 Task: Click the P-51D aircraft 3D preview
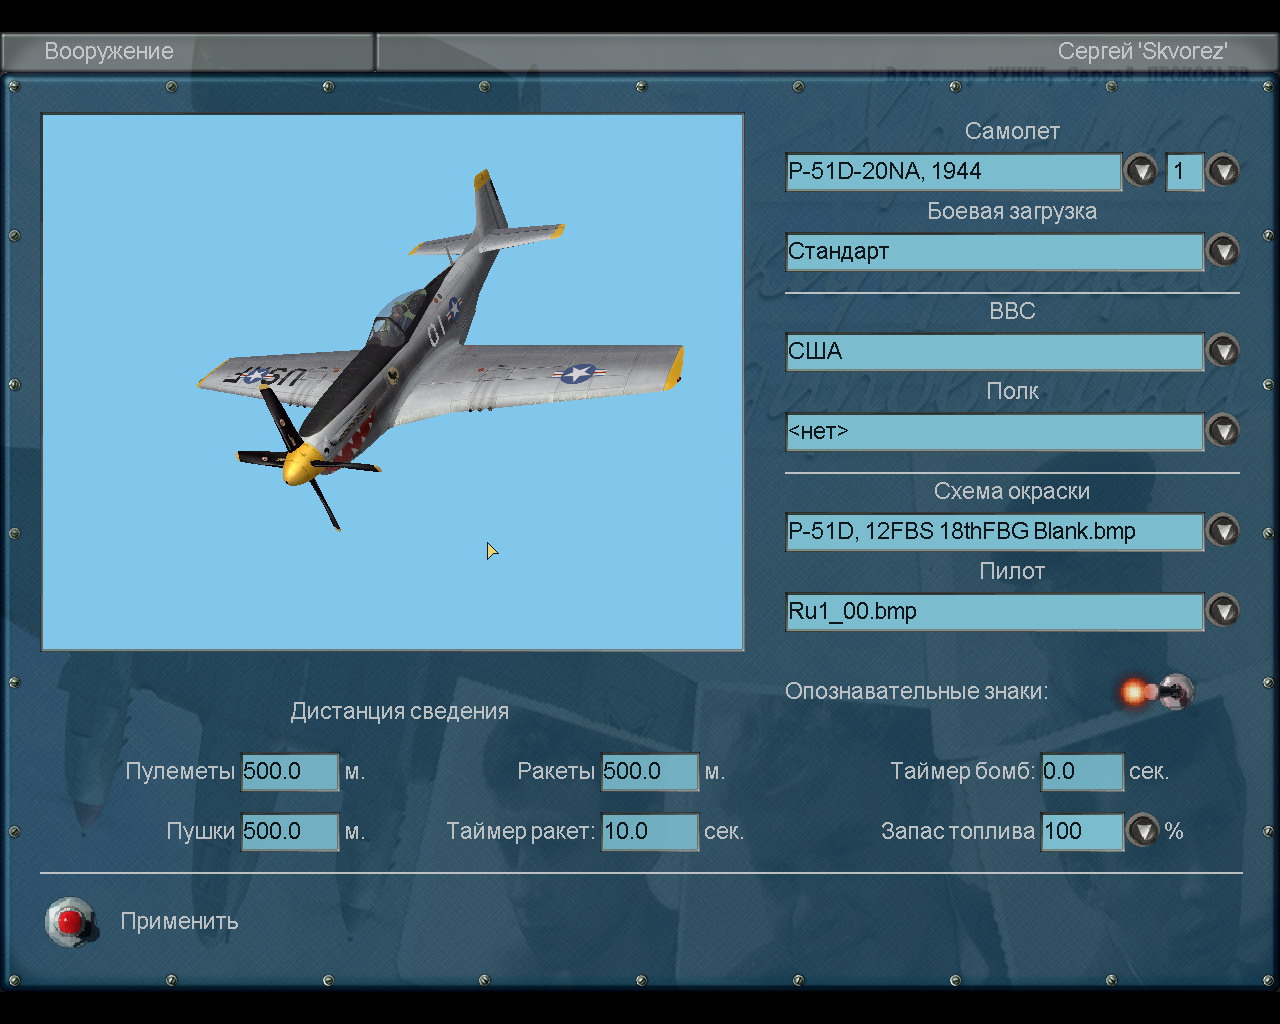tap(392, 382)
